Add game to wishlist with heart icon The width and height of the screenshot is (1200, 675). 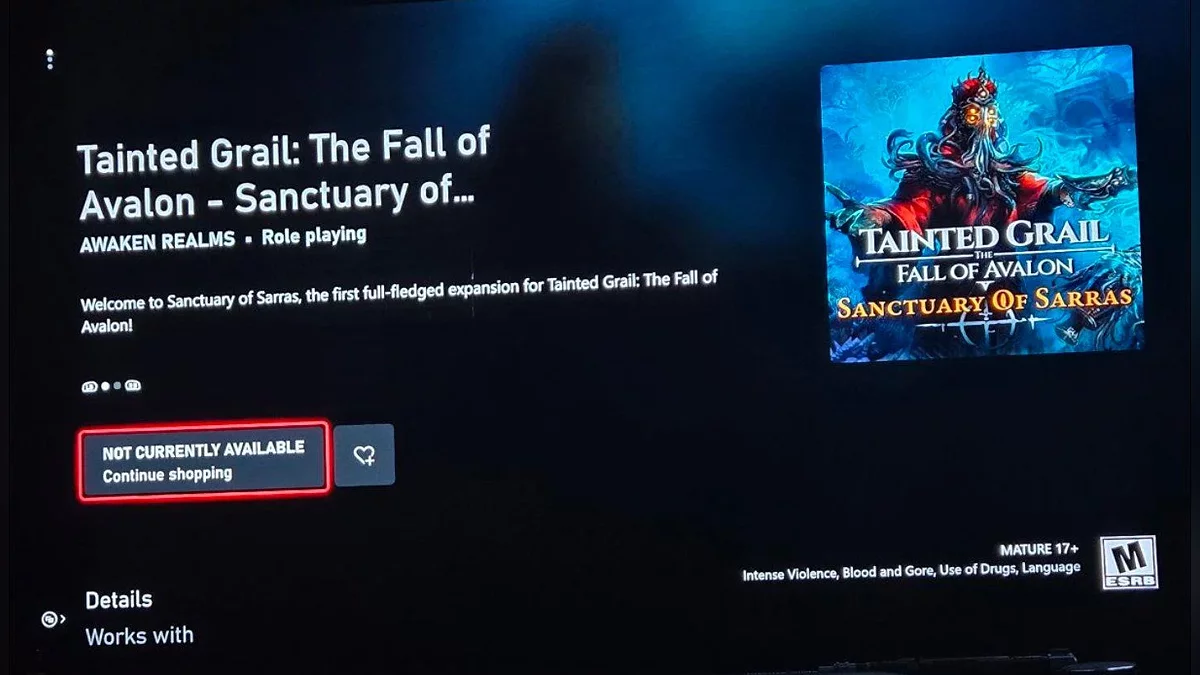pyautogui.click(x=364, y=455)
